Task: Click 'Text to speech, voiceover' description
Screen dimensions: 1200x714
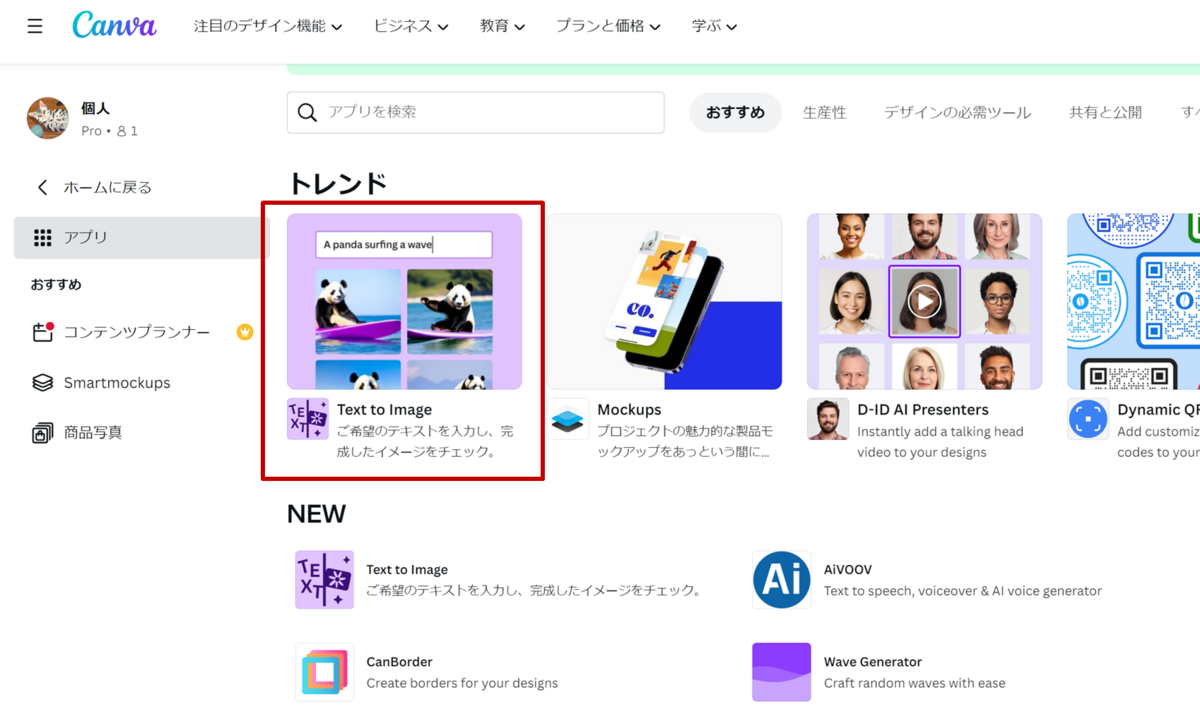Action: coord(963,591)
